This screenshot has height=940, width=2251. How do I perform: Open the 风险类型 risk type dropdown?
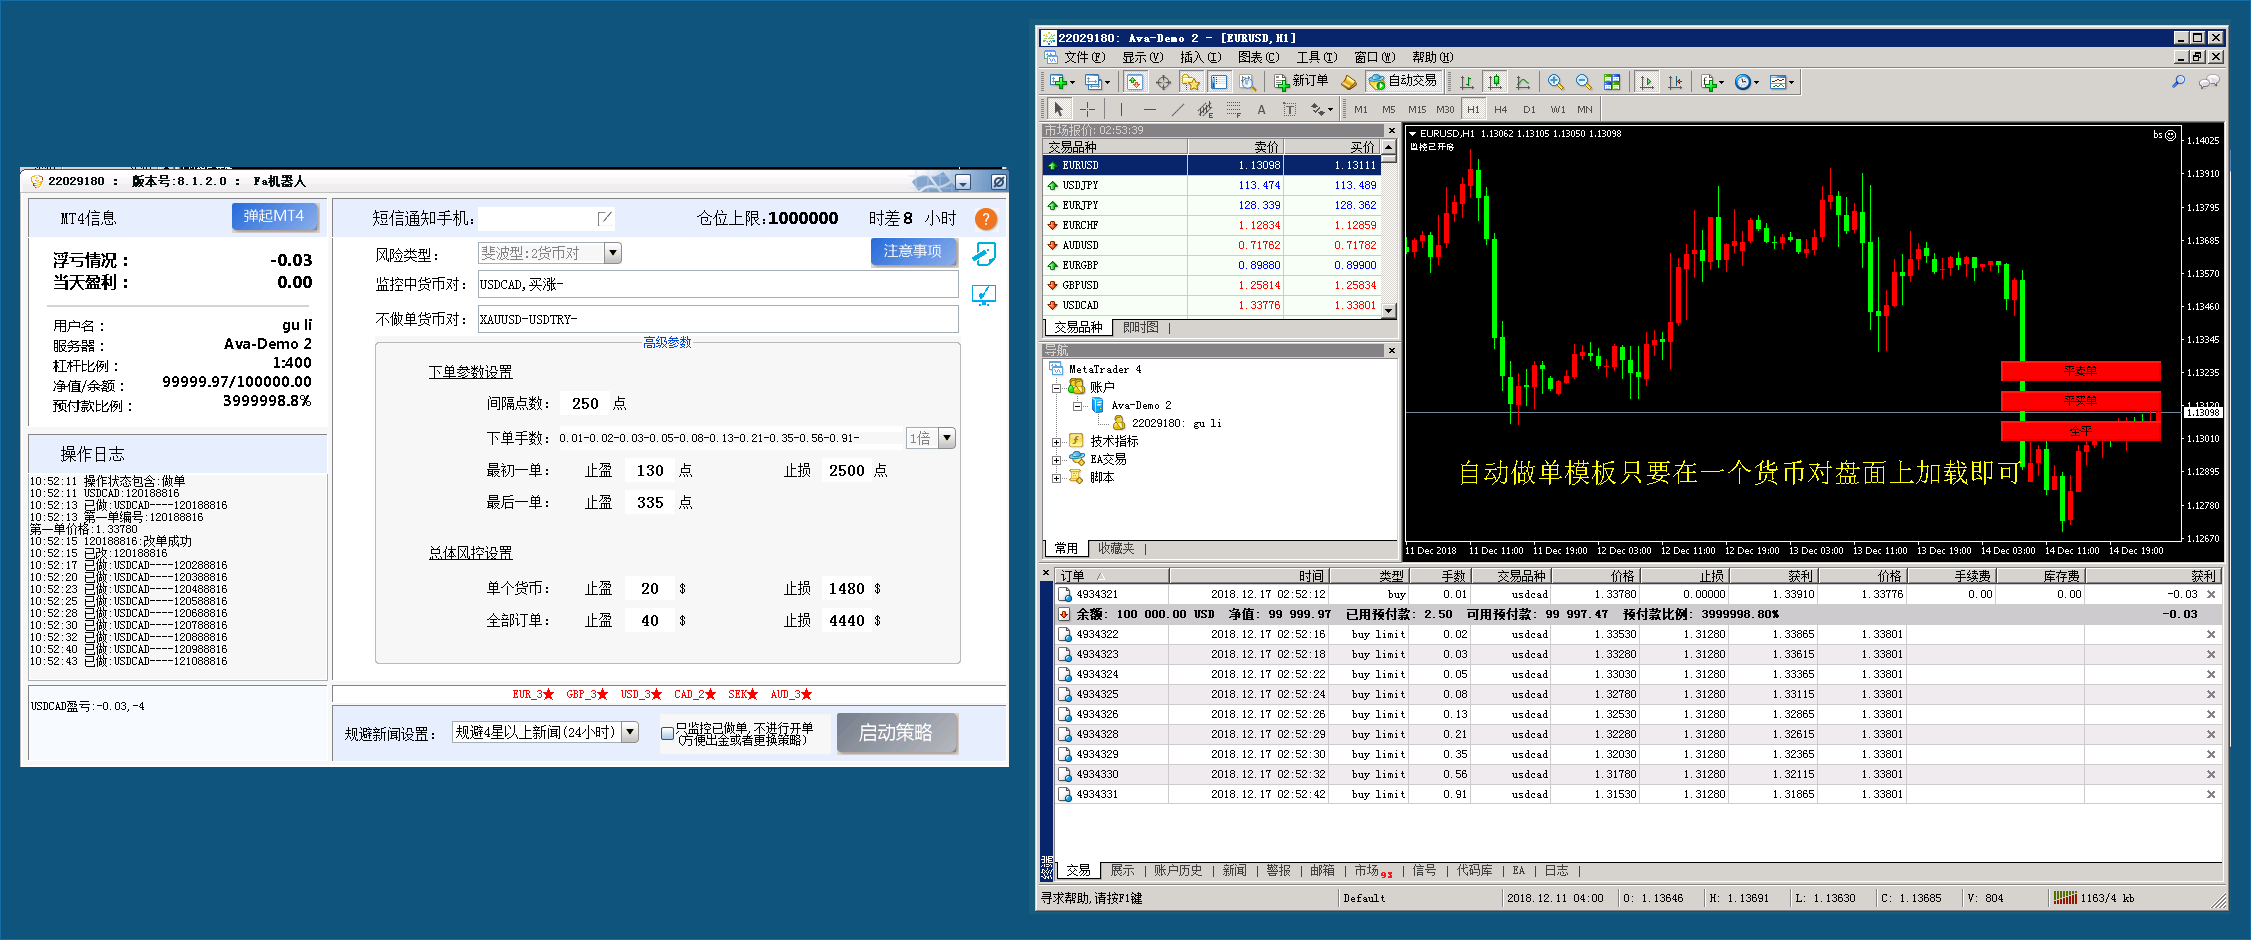point(613,254)
